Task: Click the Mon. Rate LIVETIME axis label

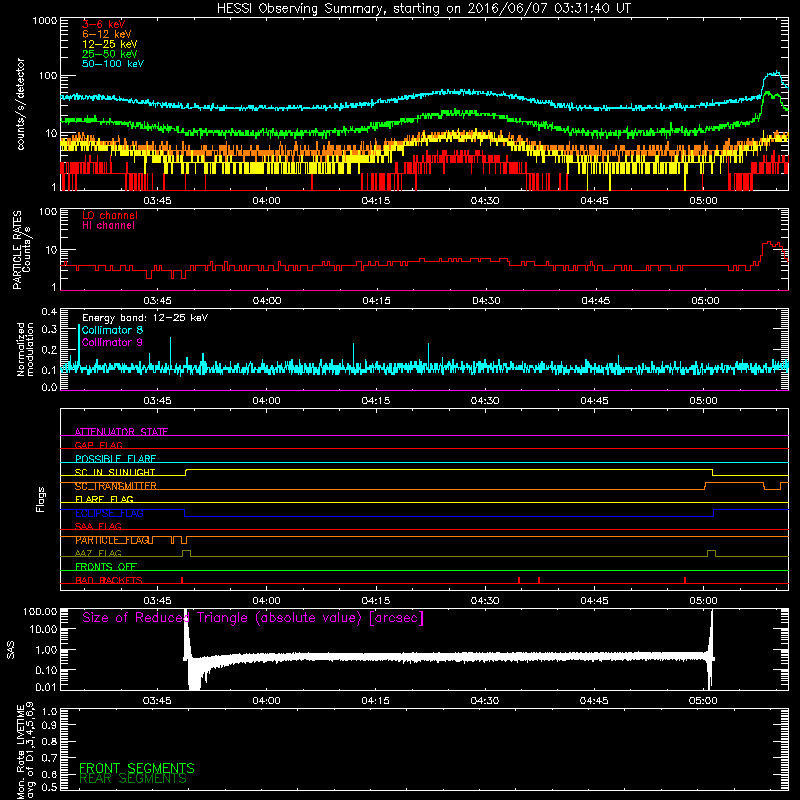Action: (25, 750)
